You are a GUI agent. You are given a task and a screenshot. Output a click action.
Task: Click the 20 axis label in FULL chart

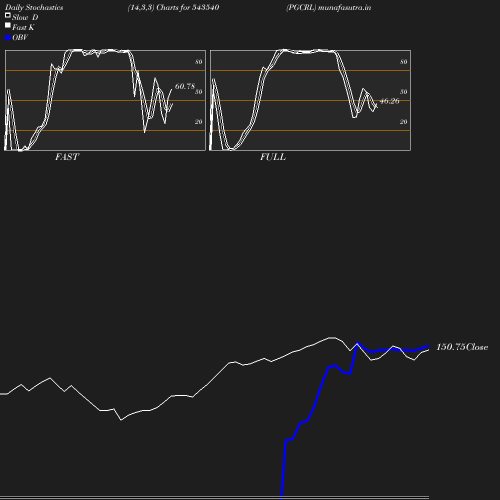pyautogui.click(x=404, y=122)
